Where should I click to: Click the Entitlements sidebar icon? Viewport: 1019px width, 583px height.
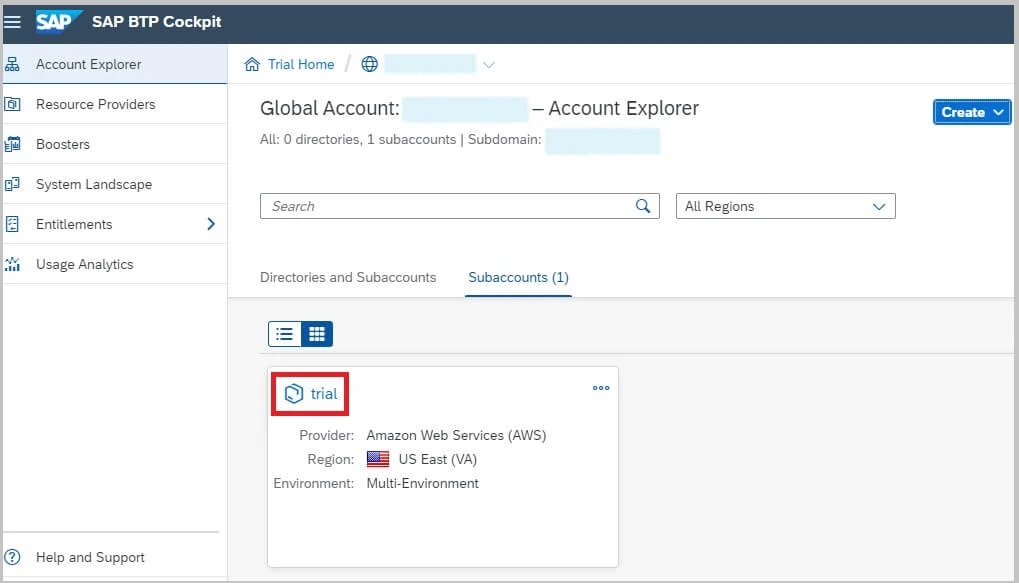pos(12,224)
